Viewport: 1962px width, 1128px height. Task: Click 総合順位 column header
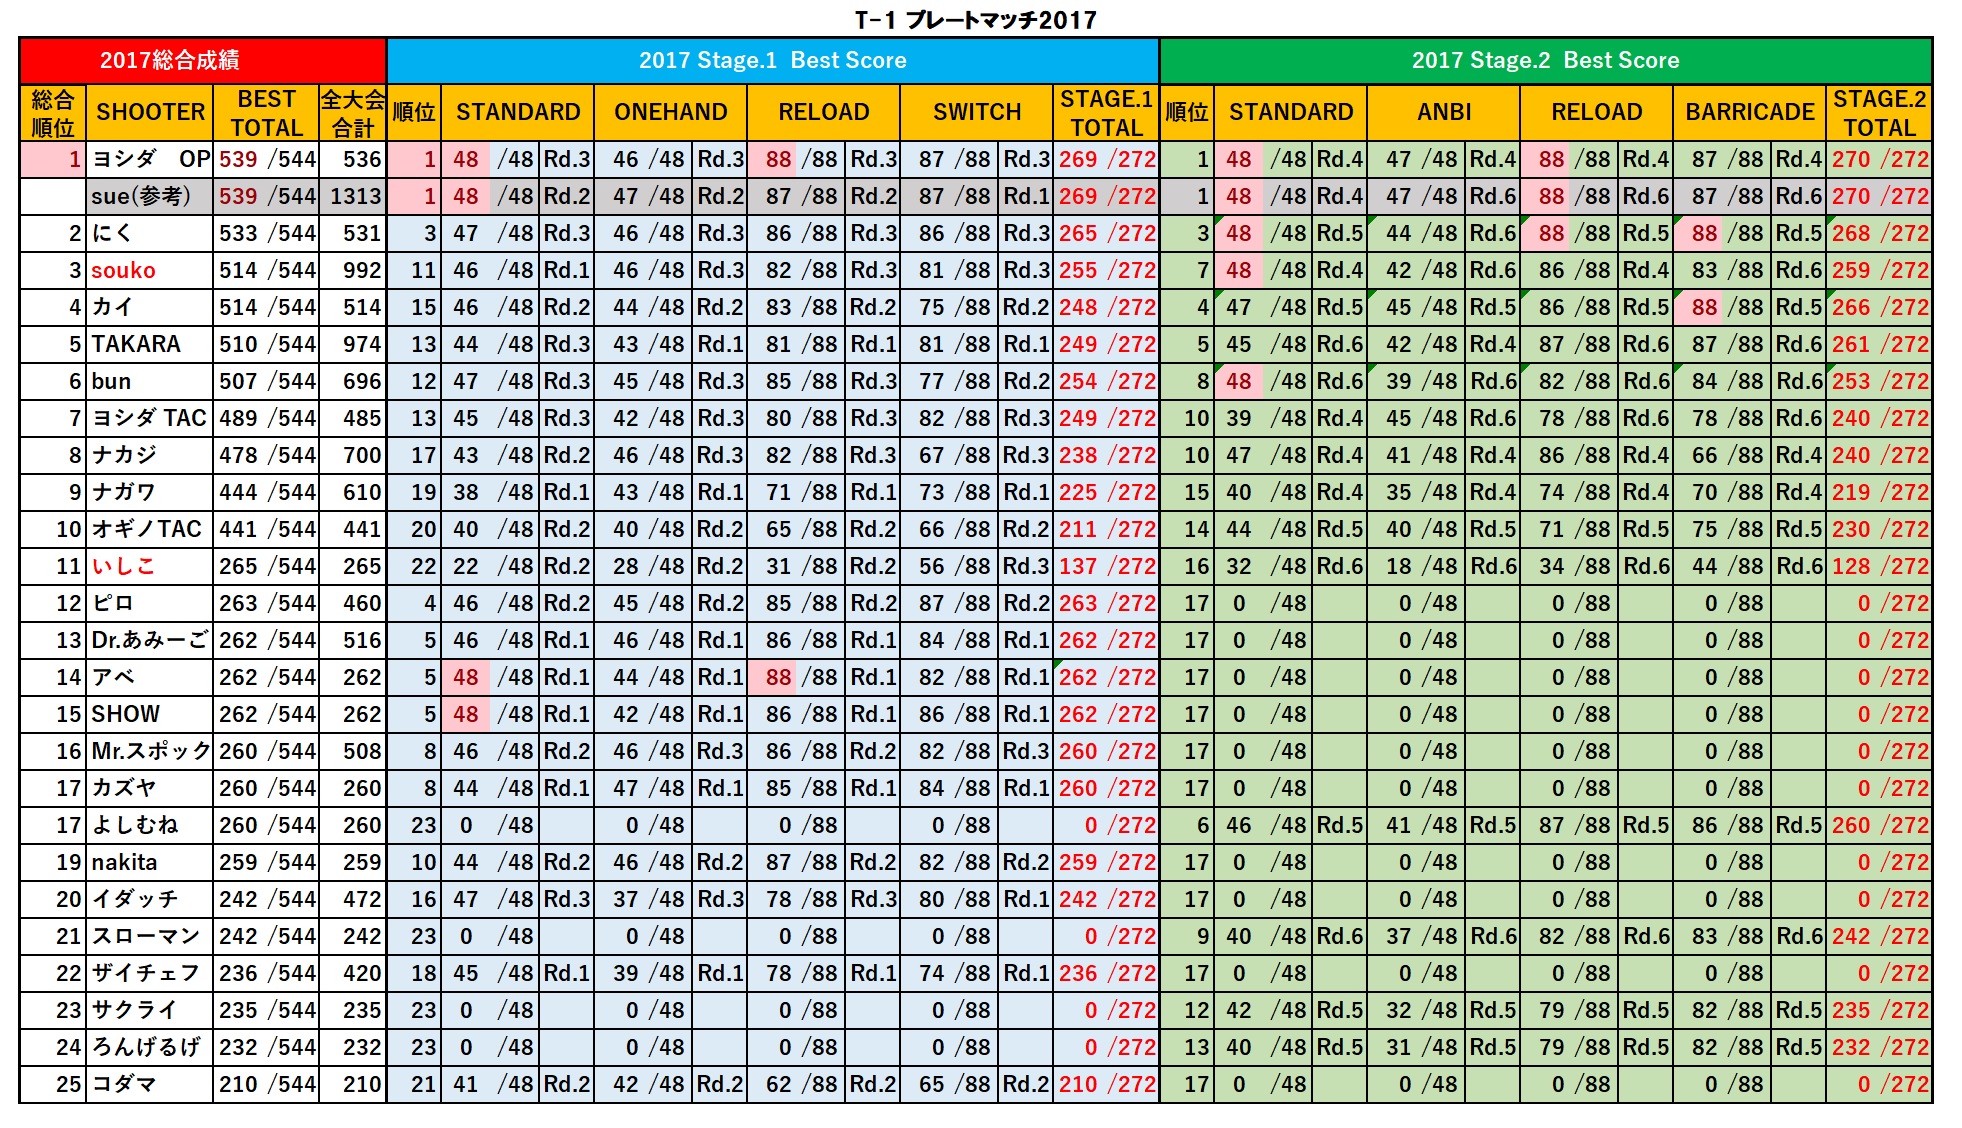53,112
